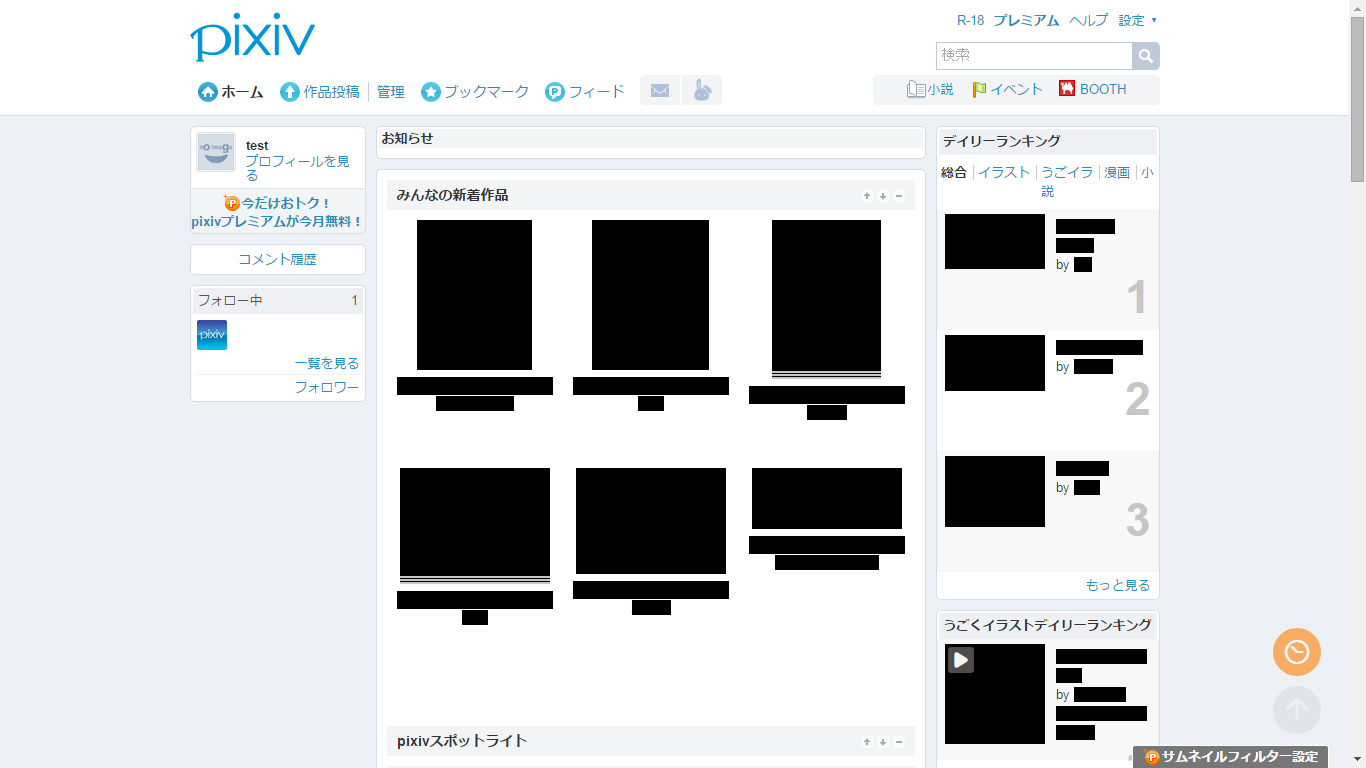Click the magnifying glass search icon
Viewport: 1366px width, 768px height.
click(1146, 55)
